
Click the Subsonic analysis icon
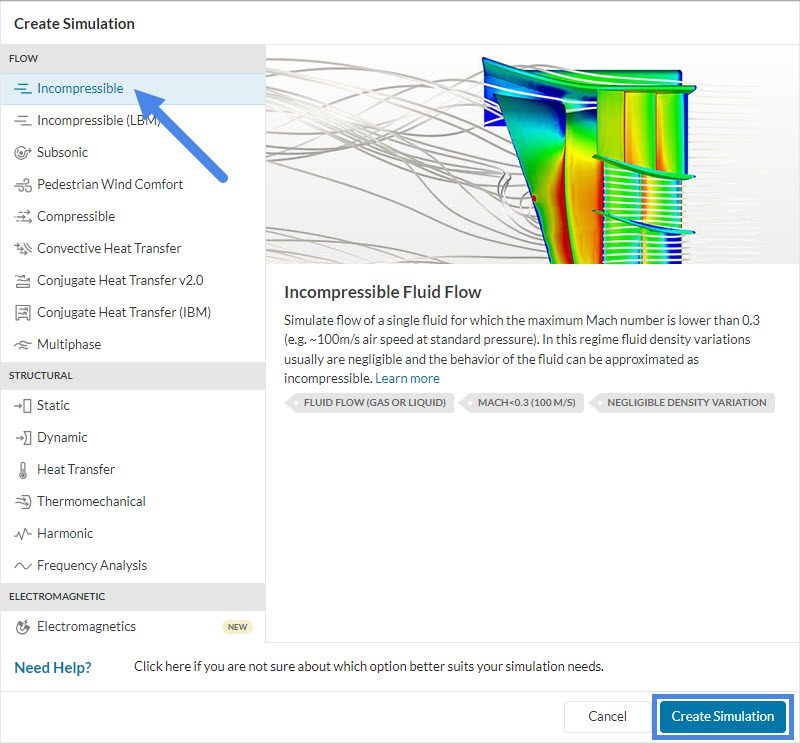[22, 153]
